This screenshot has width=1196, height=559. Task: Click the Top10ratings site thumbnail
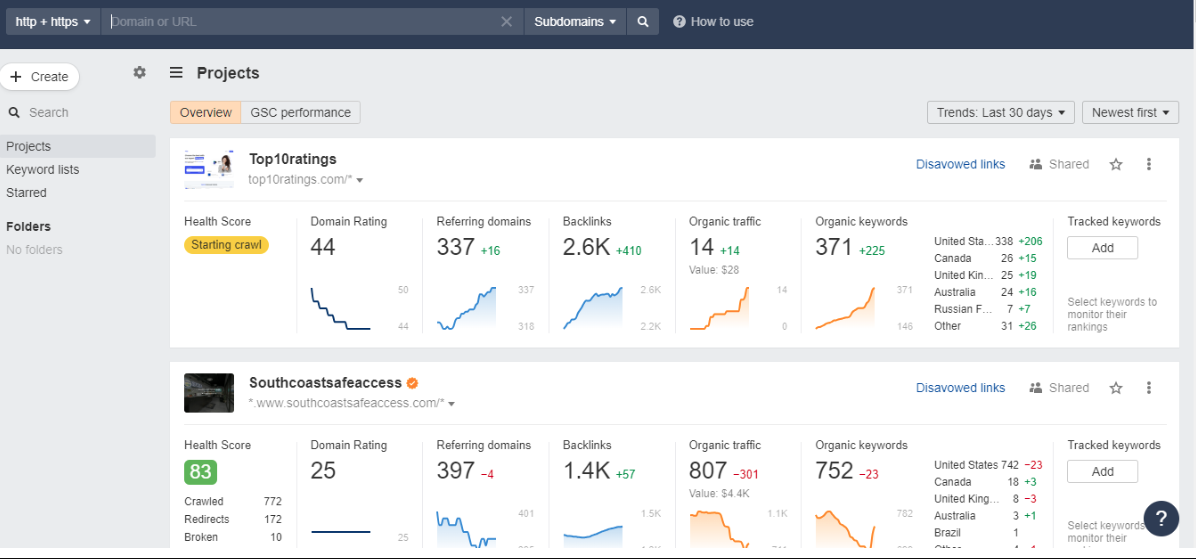209,169
